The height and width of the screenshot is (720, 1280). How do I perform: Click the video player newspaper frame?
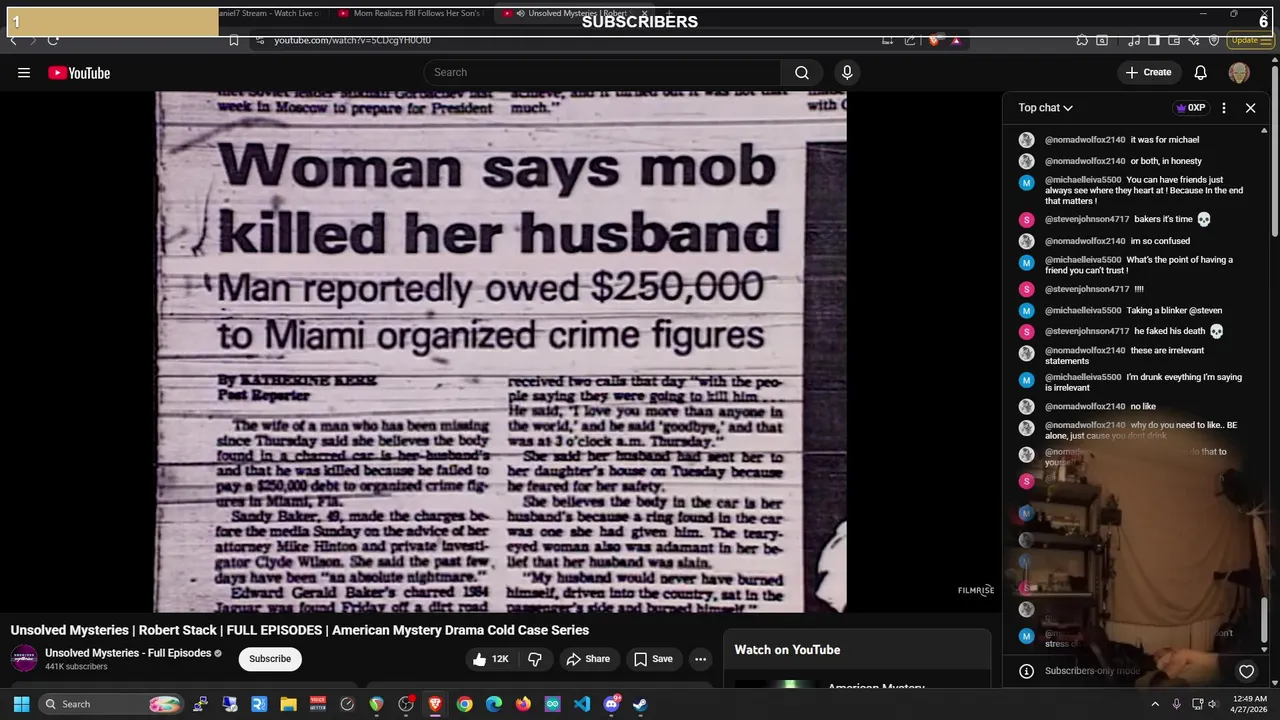tap(500, 351)
